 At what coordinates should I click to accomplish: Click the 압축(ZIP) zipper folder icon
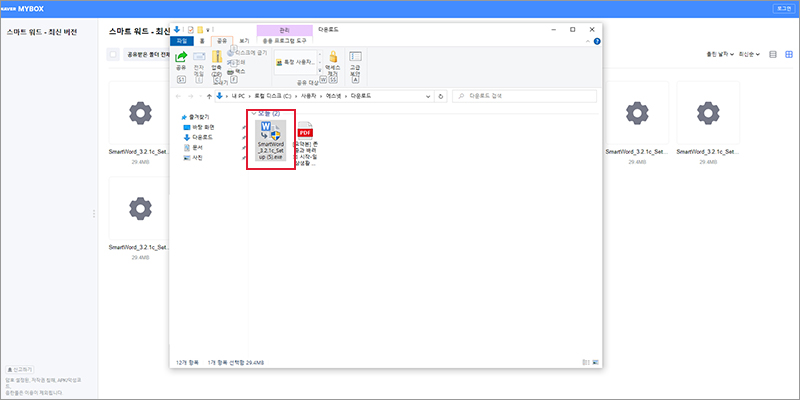point(216,57)
